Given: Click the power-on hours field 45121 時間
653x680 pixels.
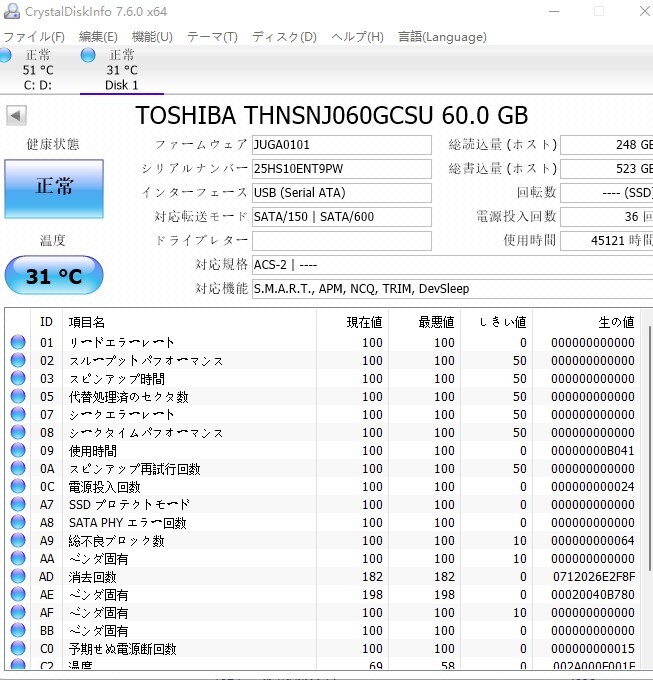Looking at the screenshot, I should (607, 241).
